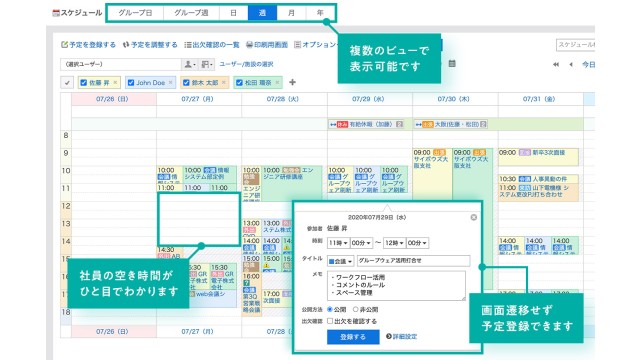This screenshot has width=640, height=360.
Task: Click the ユーザー/施設の選択 link
Action: (x=247, y=64)
